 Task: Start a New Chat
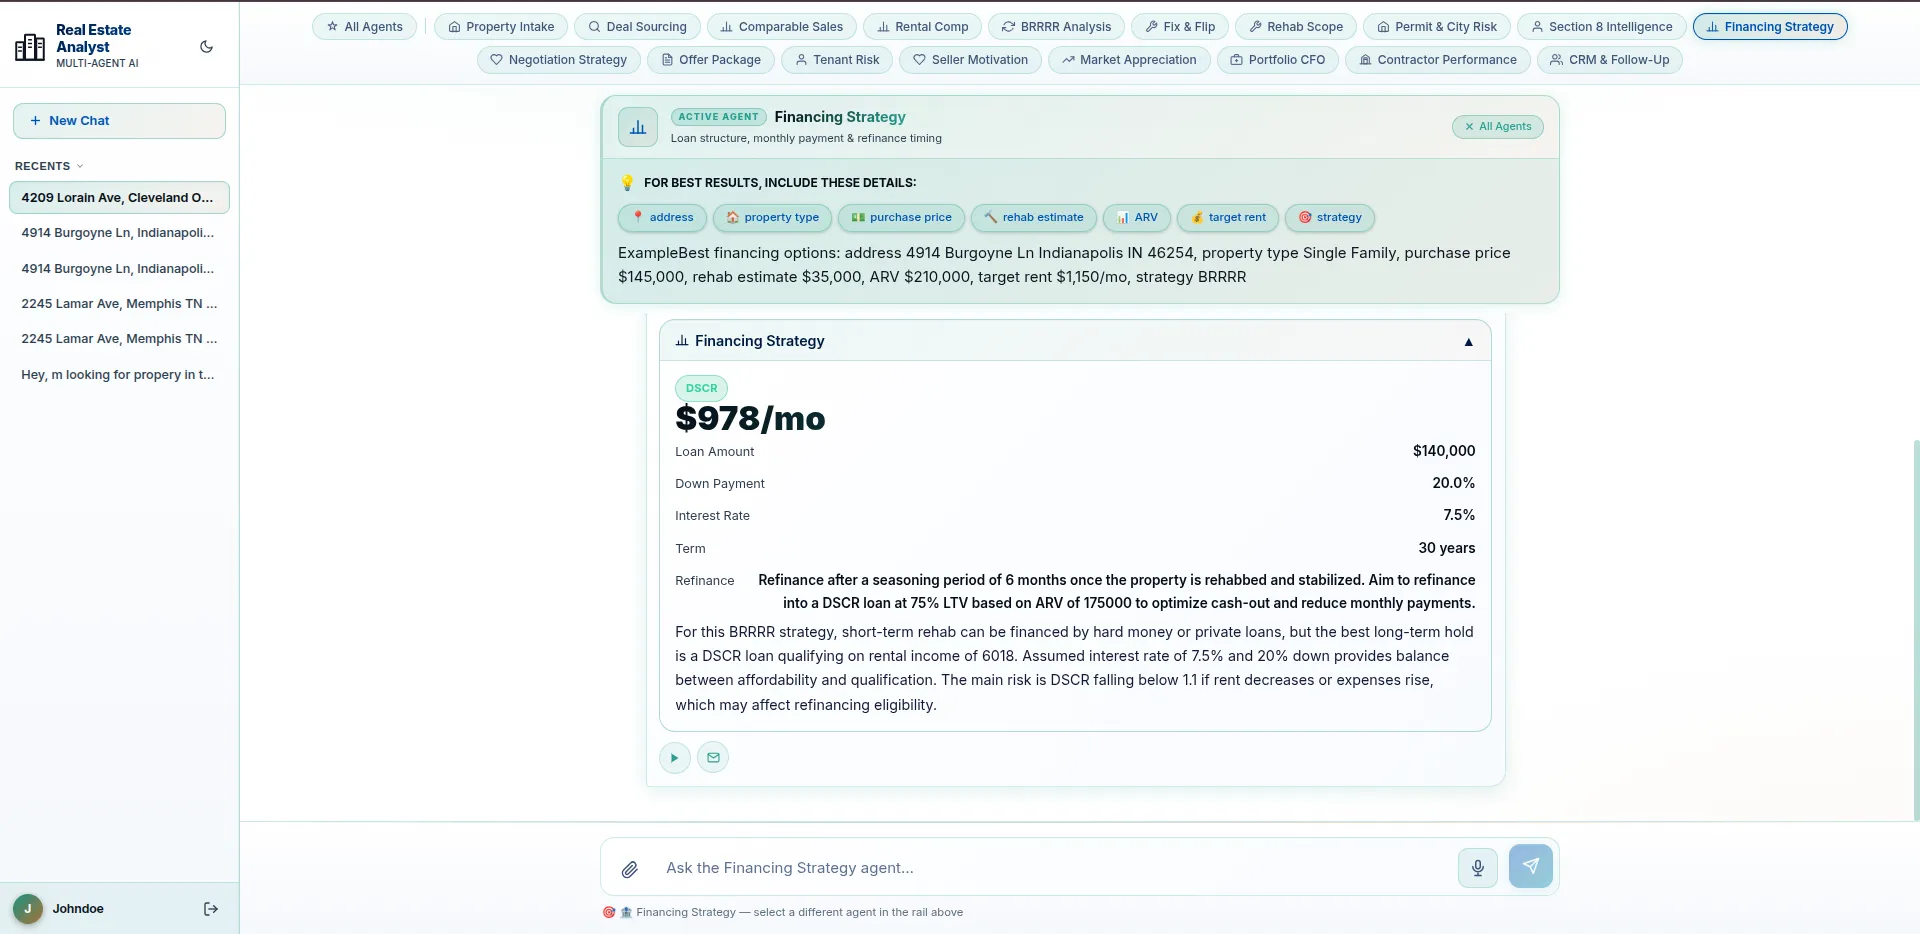(119, 121)
